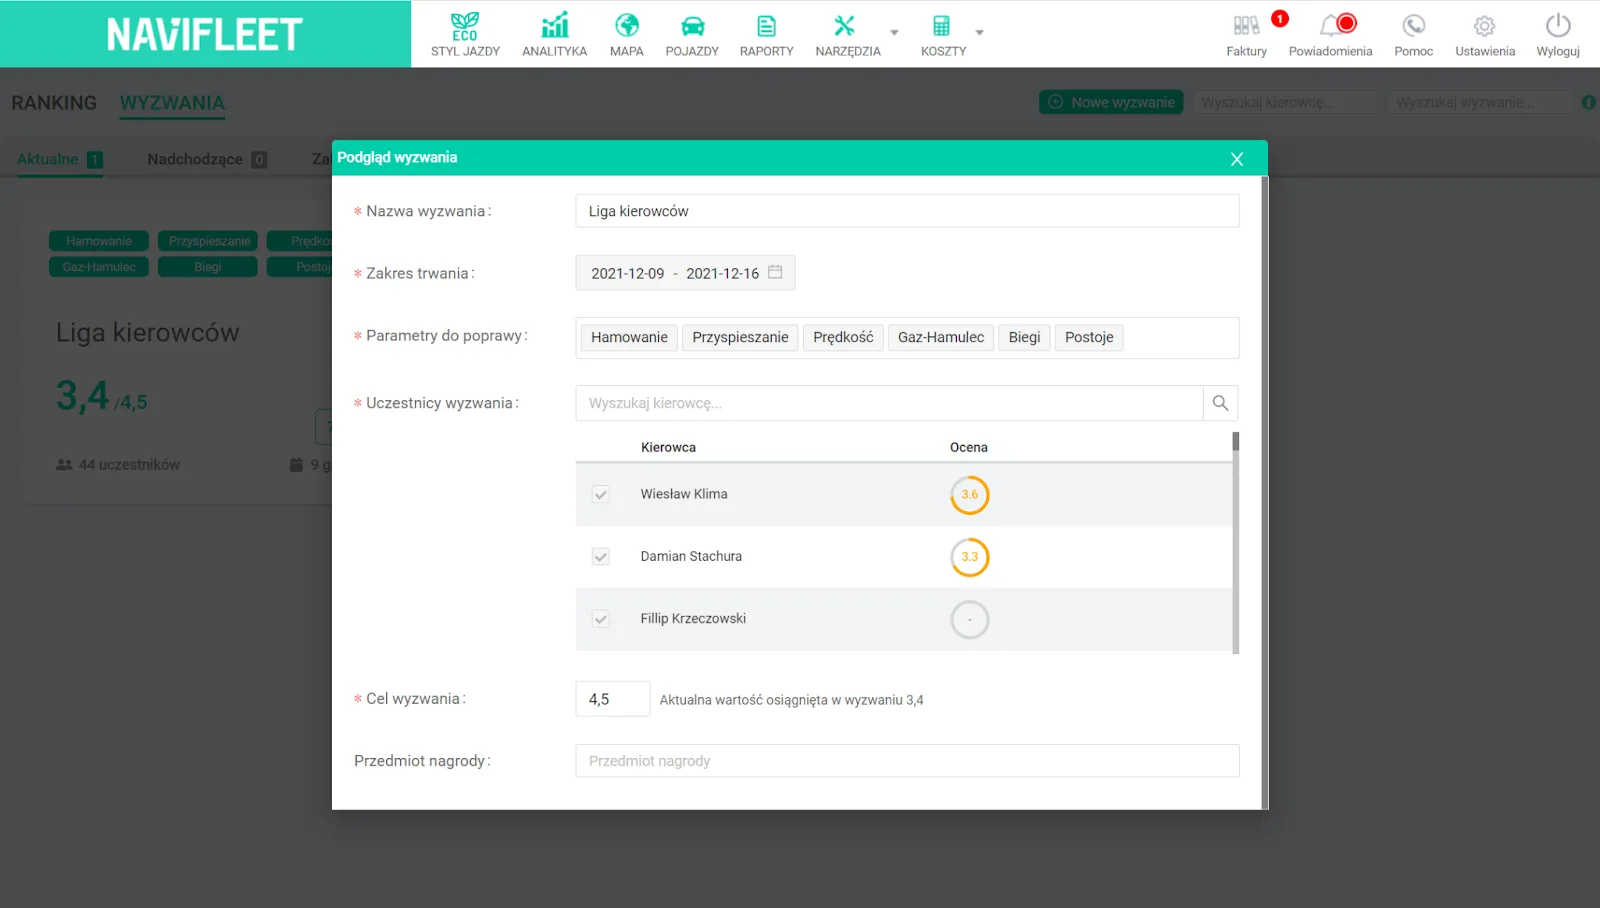Image resolution: width=1600 pixels, height=908 pixels.
Task: Open the Koszty calculator icon
Action: [x=941, y=26]
